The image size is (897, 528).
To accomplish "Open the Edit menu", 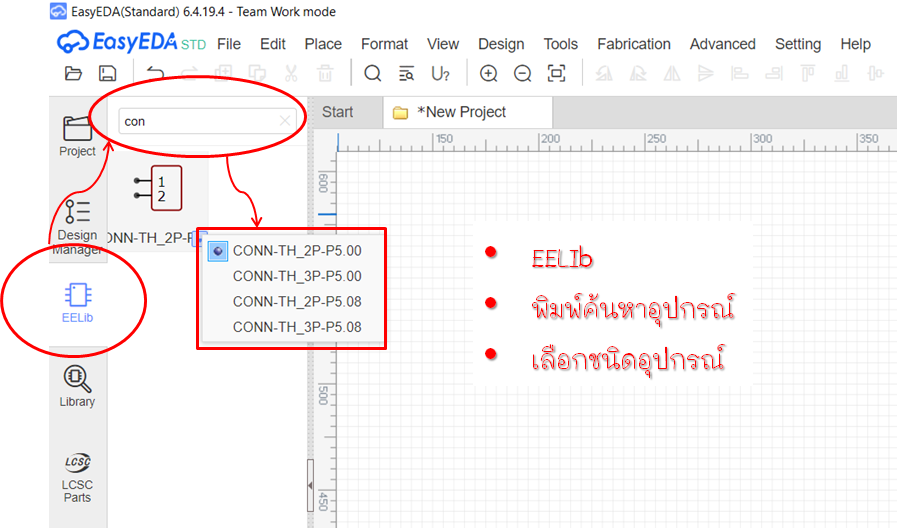I will (273, 44).
